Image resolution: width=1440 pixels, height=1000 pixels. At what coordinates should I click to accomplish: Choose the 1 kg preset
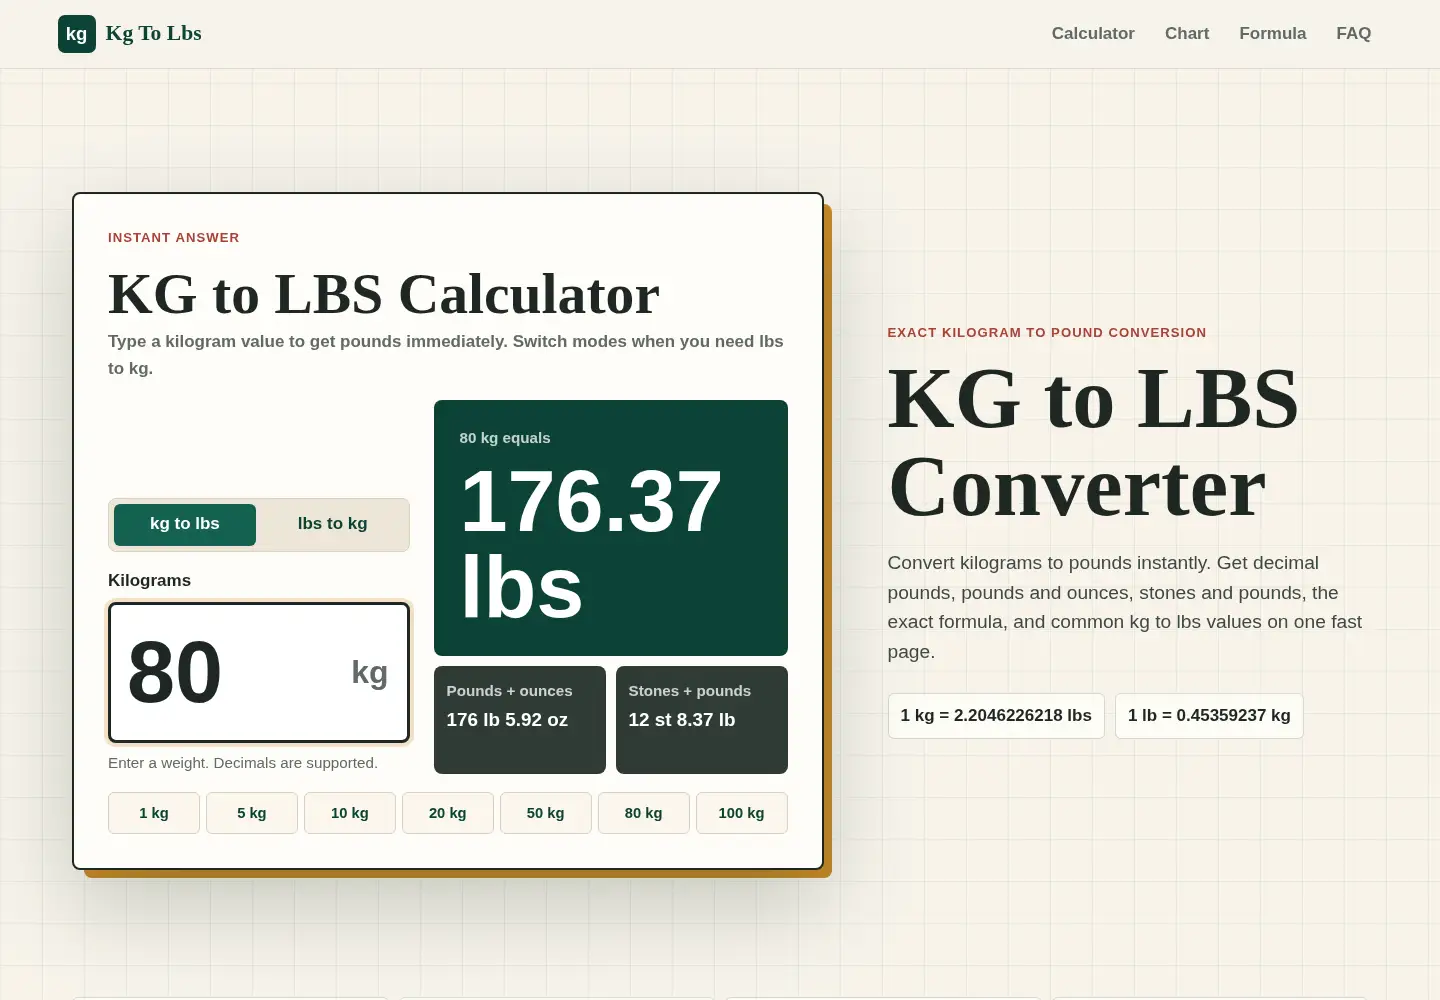pos(154,813)
